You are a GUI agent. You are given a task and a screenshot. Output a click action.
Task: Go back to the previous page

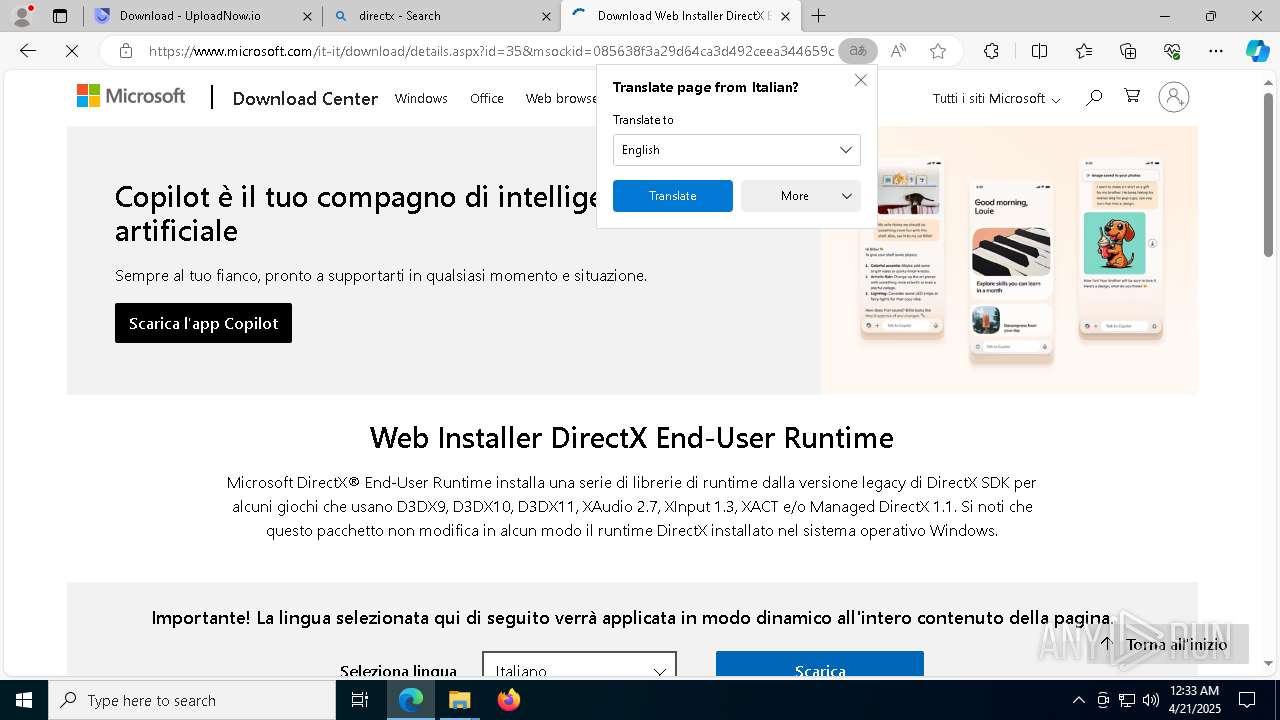28,51
